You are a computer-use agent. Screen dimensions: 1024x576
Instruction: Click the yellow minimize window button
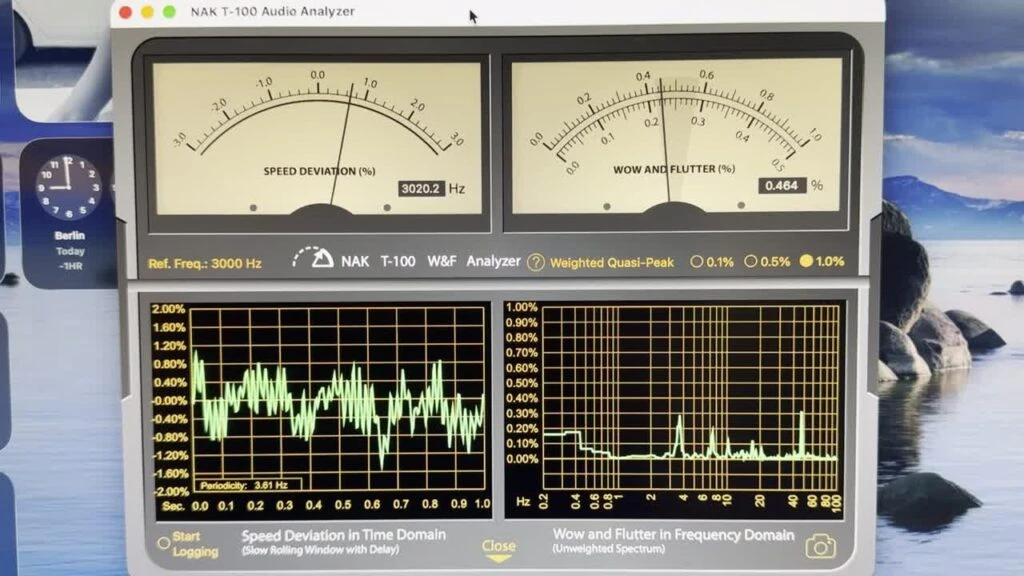click(148, 12)
